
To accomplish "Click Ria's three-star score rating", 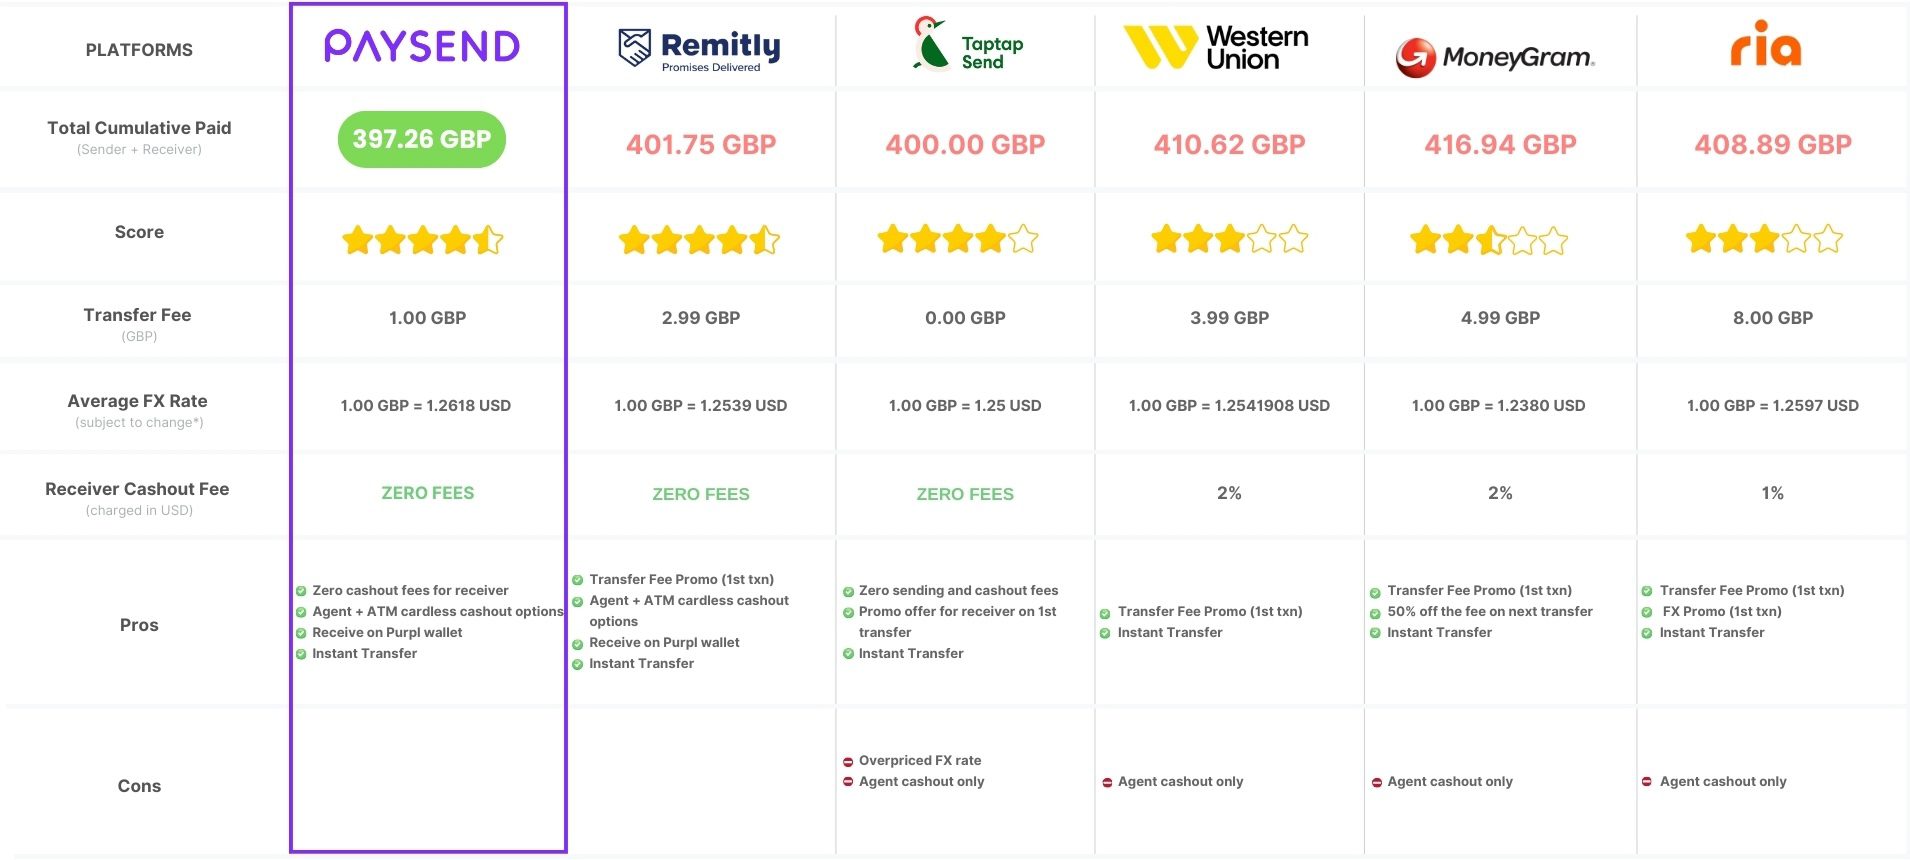I will [x=1764, y=240].
